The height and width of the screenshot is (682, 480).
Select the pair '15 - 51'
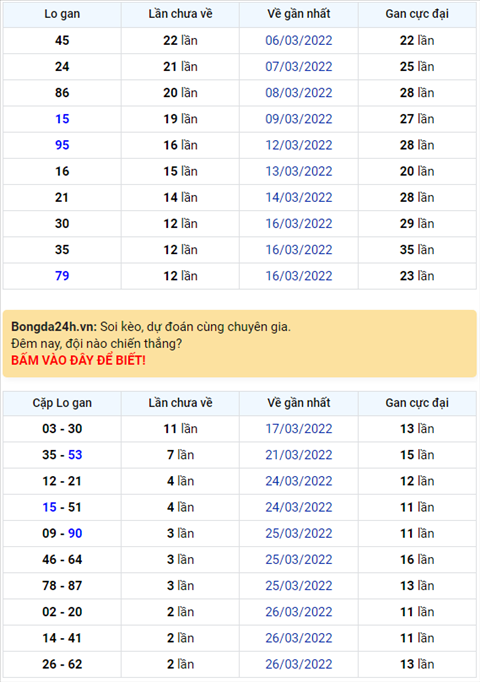coord(62,507)
